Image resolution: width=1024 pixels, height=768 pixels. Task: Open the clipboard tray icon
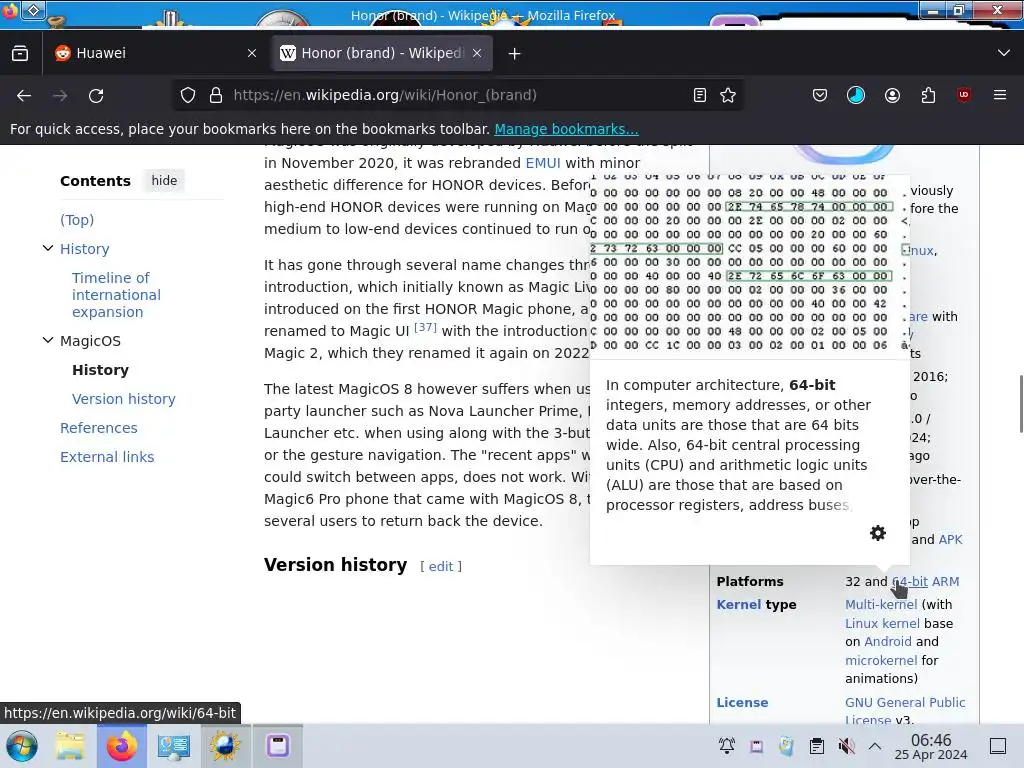click(816, 746)
